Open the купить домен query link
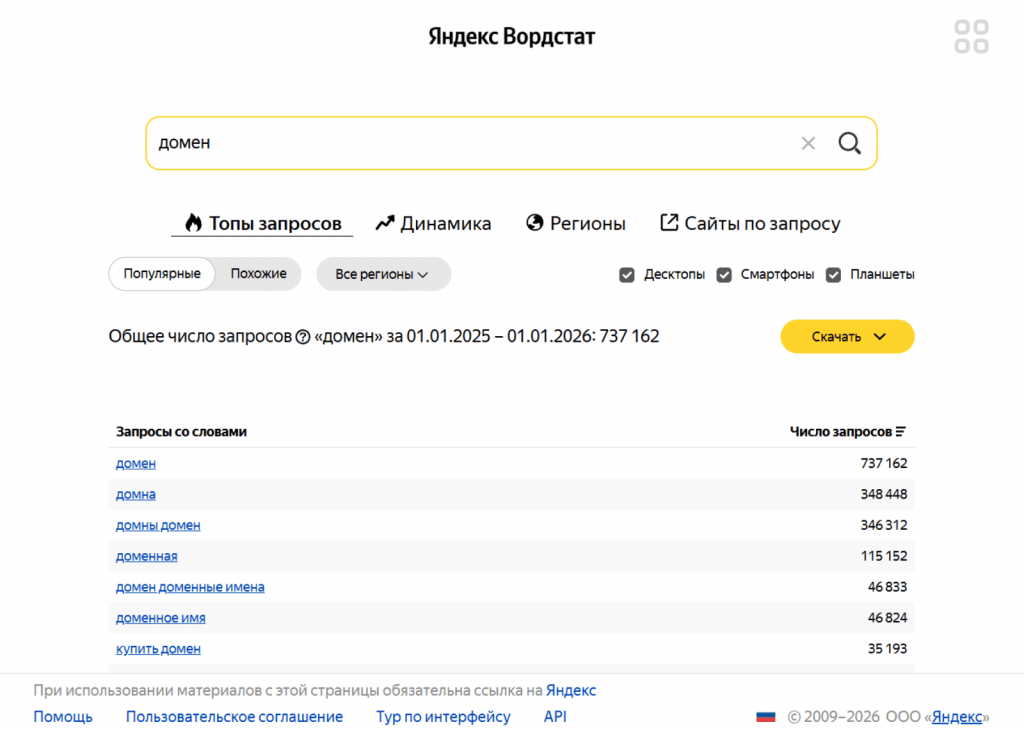This screenshot has height=731, width=1024. coord(158,649)
